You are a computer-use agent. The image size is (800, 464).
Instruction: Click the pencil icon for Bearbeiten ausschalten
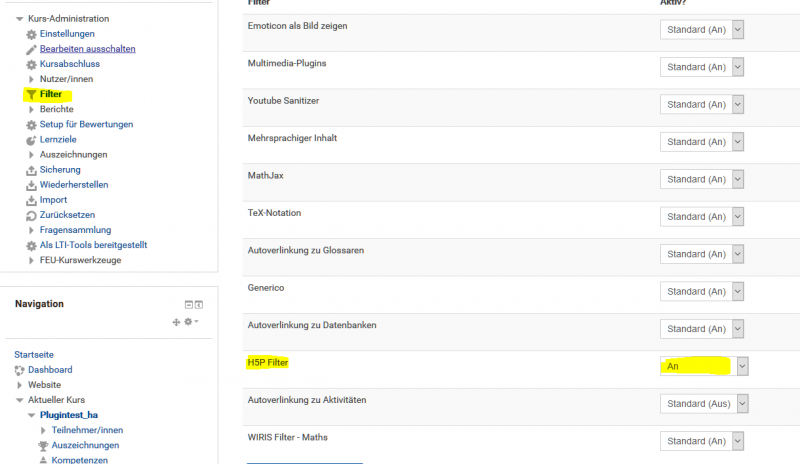[31, 49]
